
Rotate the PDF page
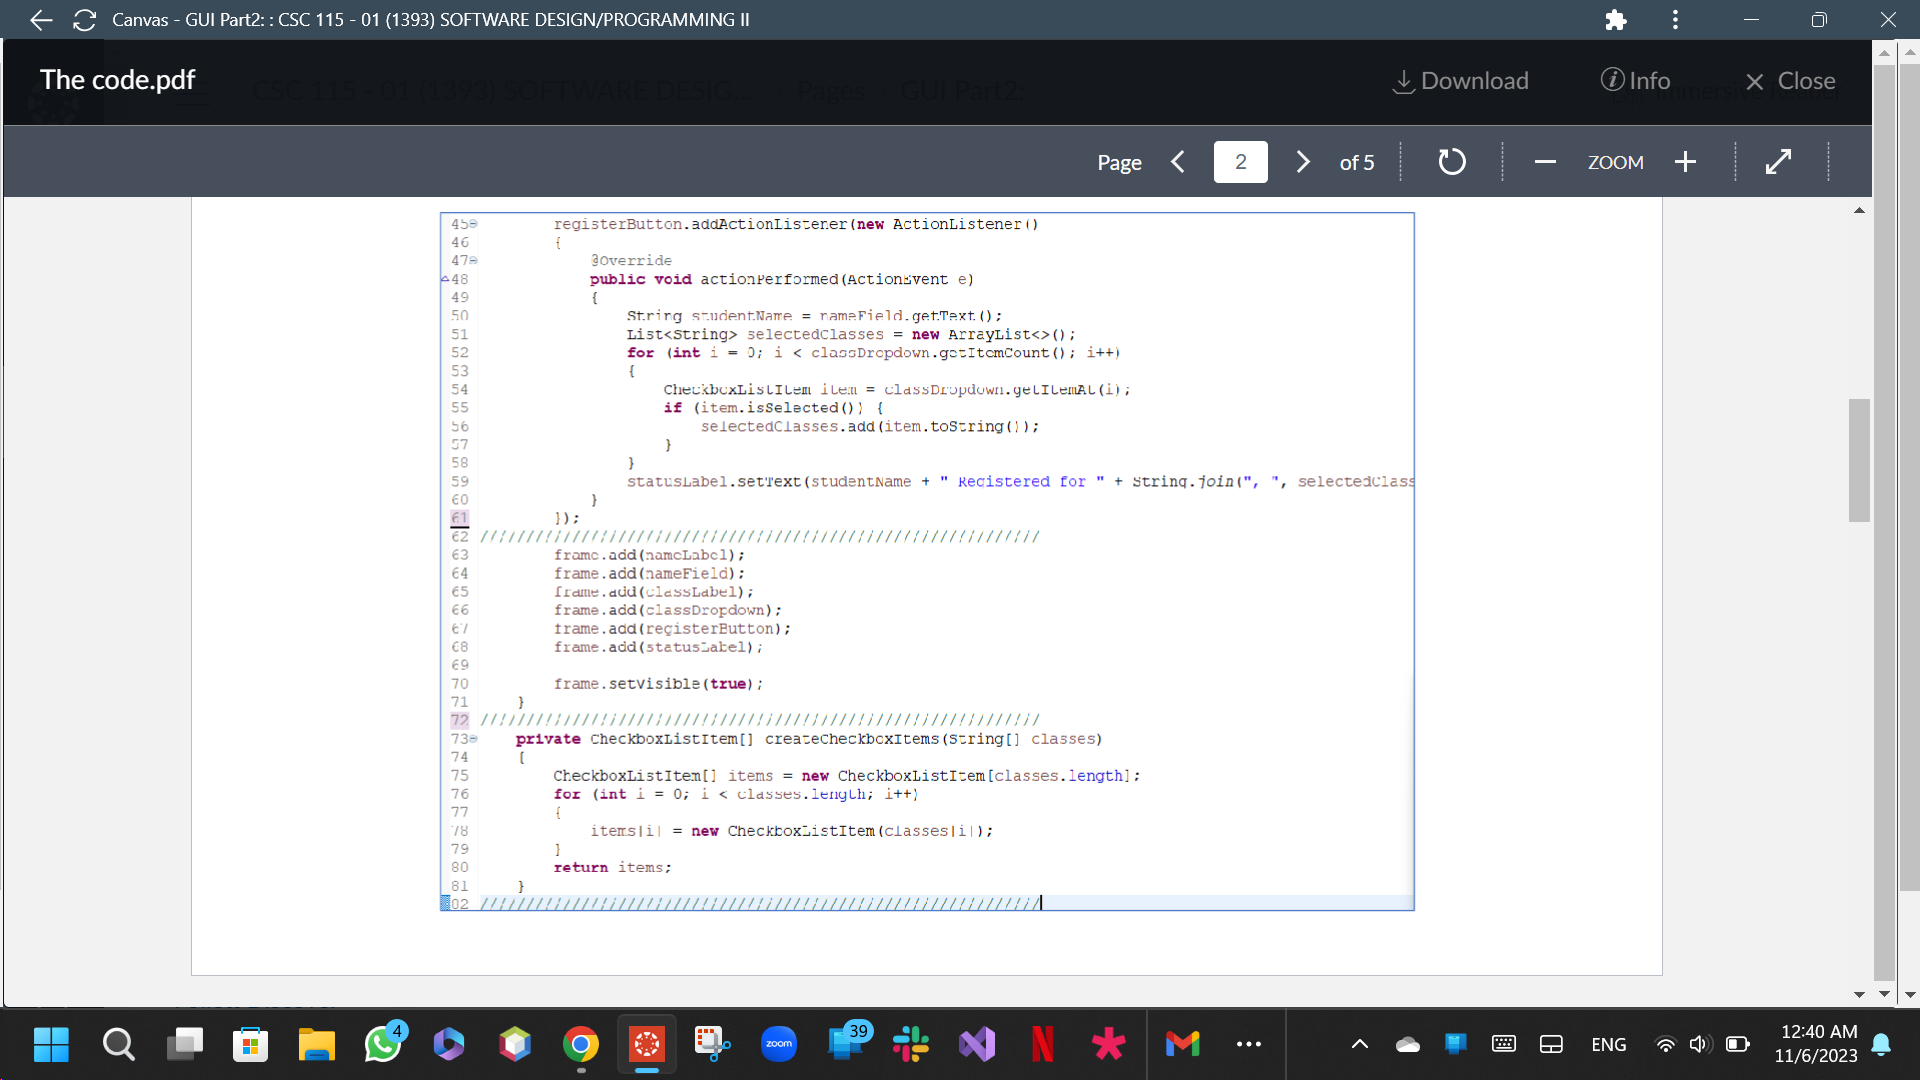pos(1452,161)
